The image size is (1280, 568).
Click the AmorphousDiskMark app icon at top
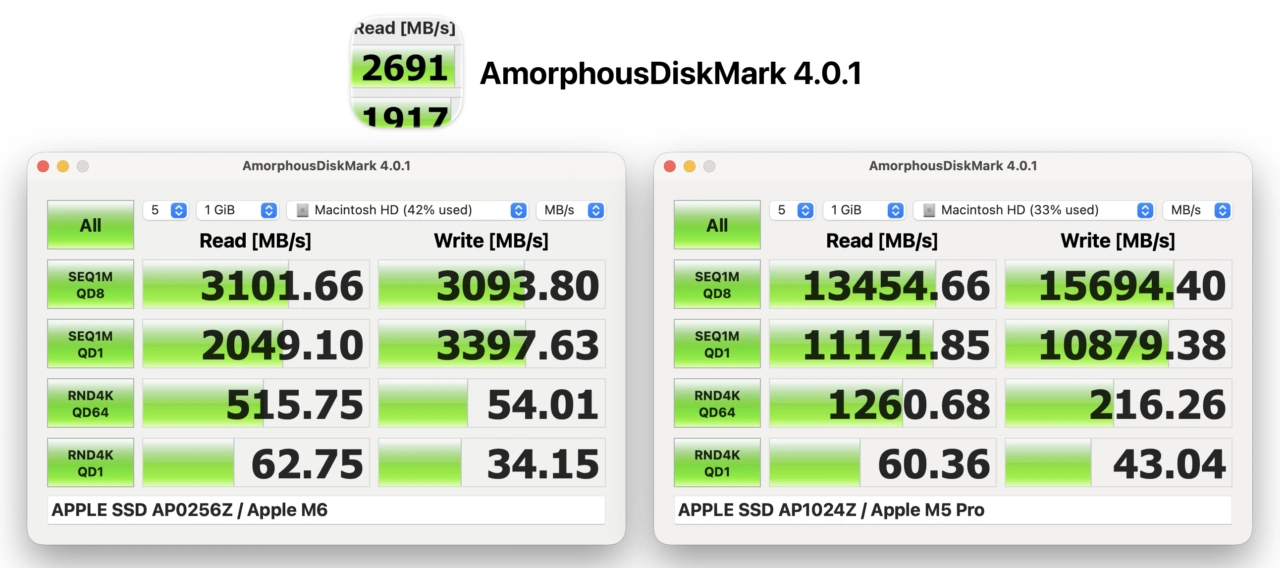click(406, 74)
